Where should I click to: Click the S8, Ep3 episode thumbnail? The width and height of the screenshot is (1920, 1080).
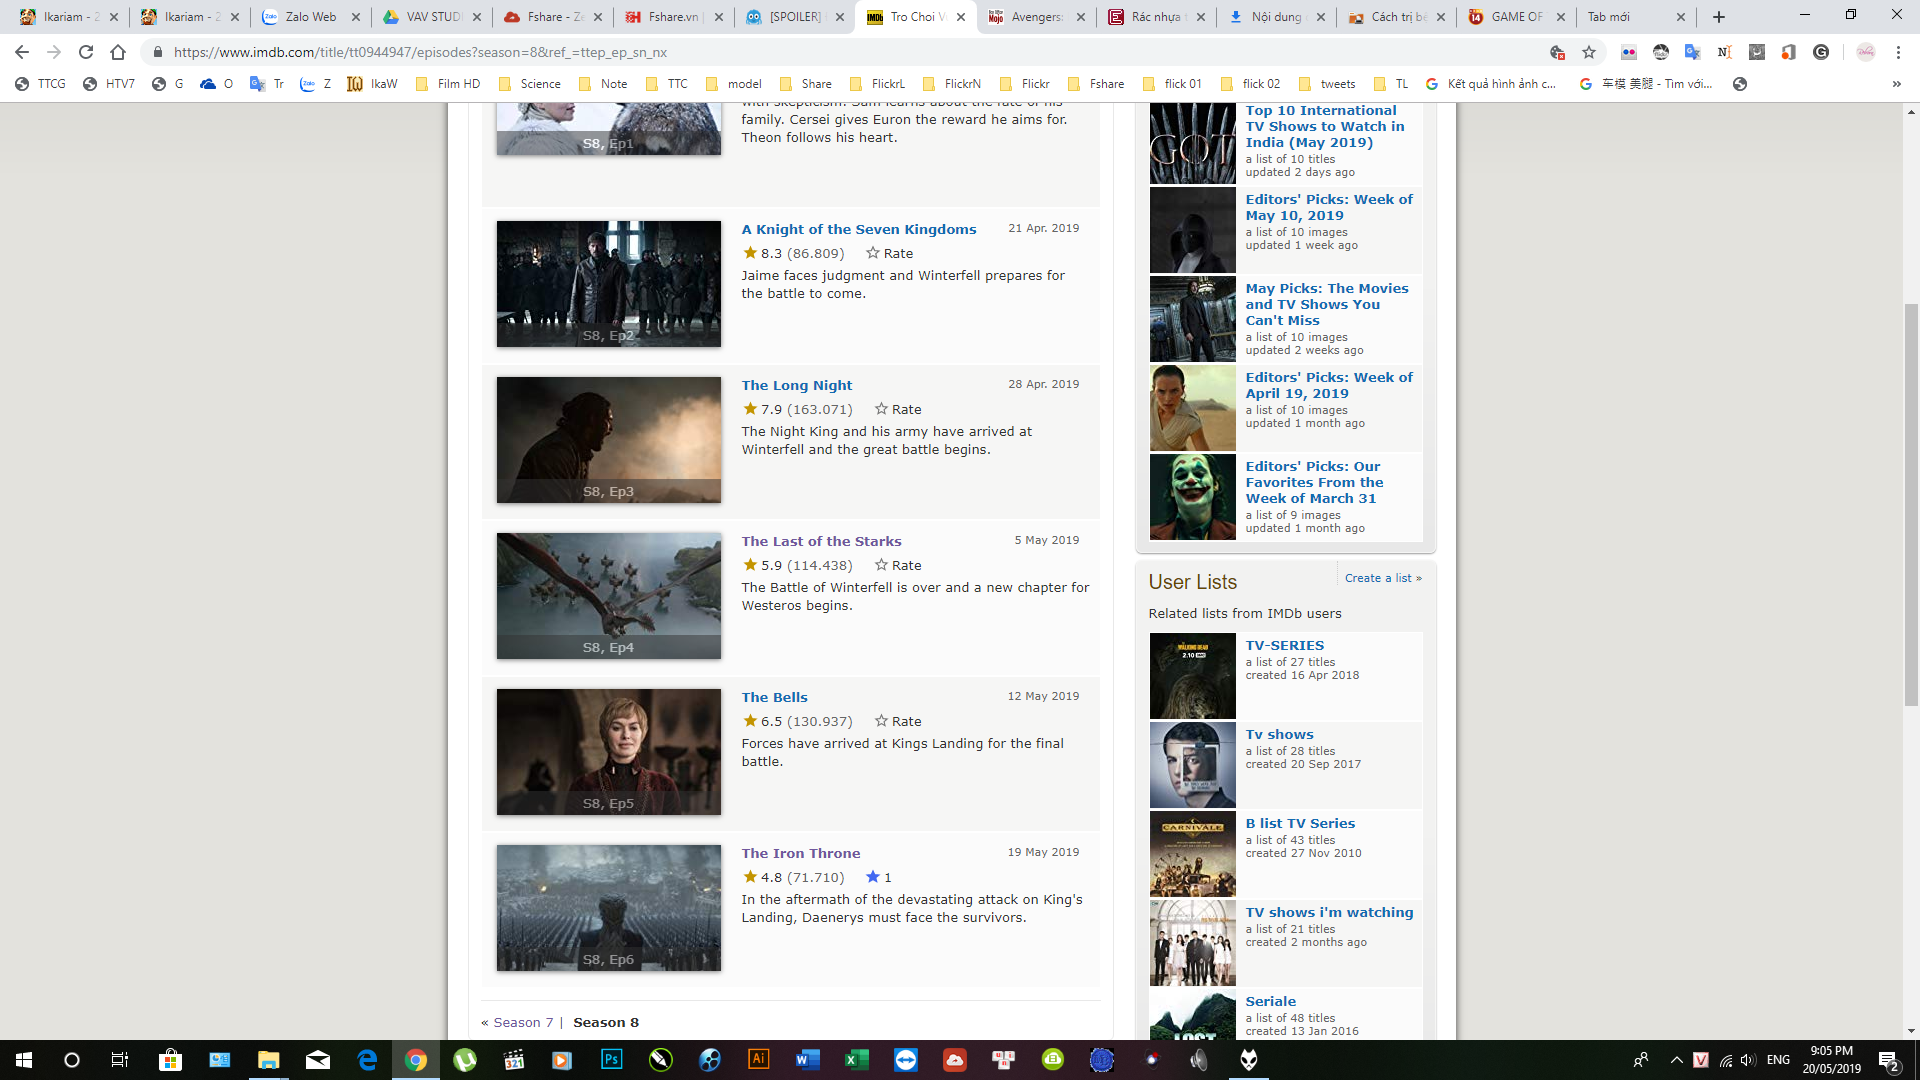608,440
